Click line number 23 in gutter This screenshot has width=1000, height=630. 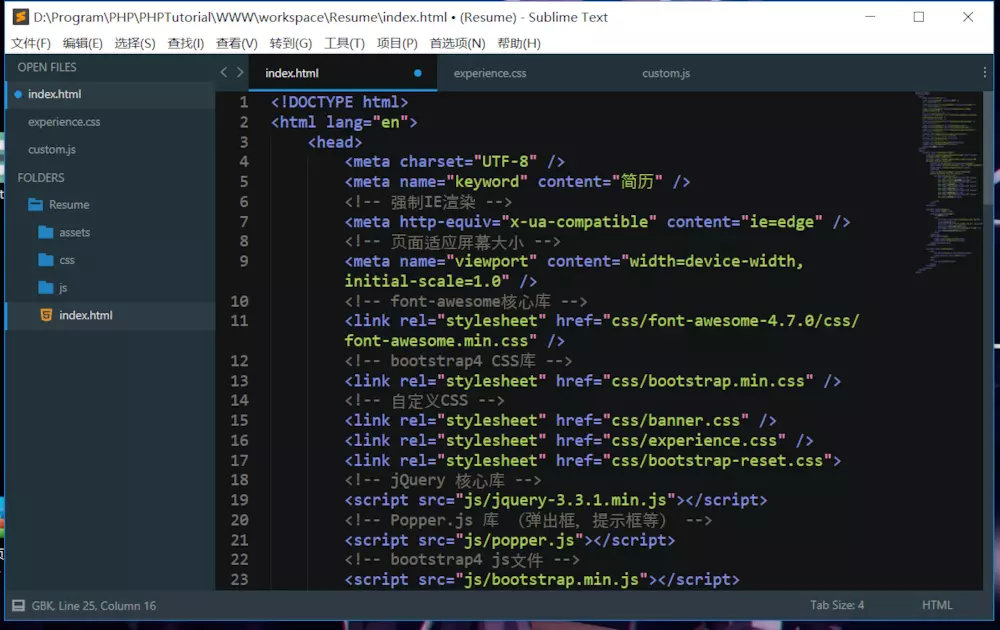point(239,580)
